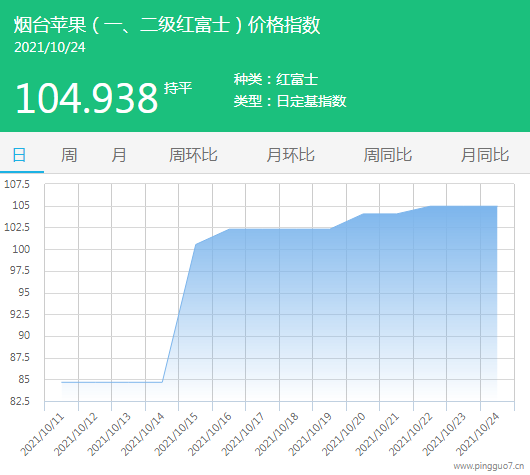Click the www.pingguo7.cn watermark link
The height and width of the screenshot is (475, 530).
[x=489, y=466]
